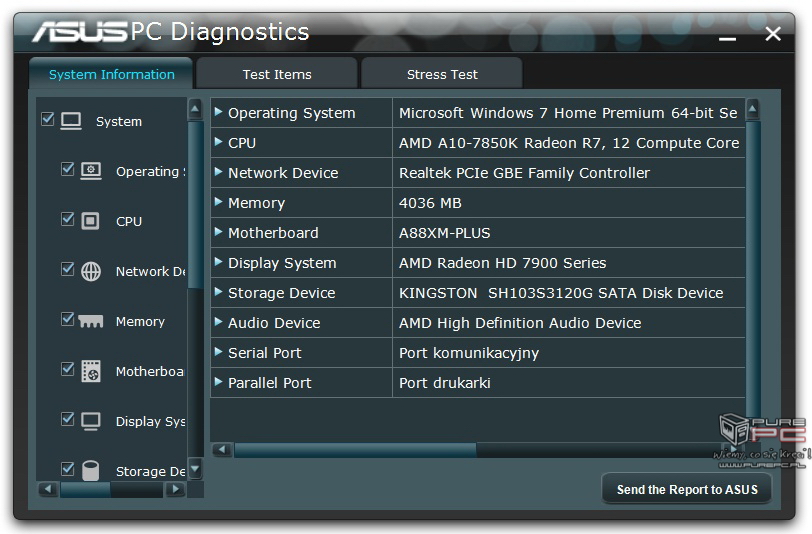
Task: Select the CPU label in the sidebar
Action: (x=128, y=222)
